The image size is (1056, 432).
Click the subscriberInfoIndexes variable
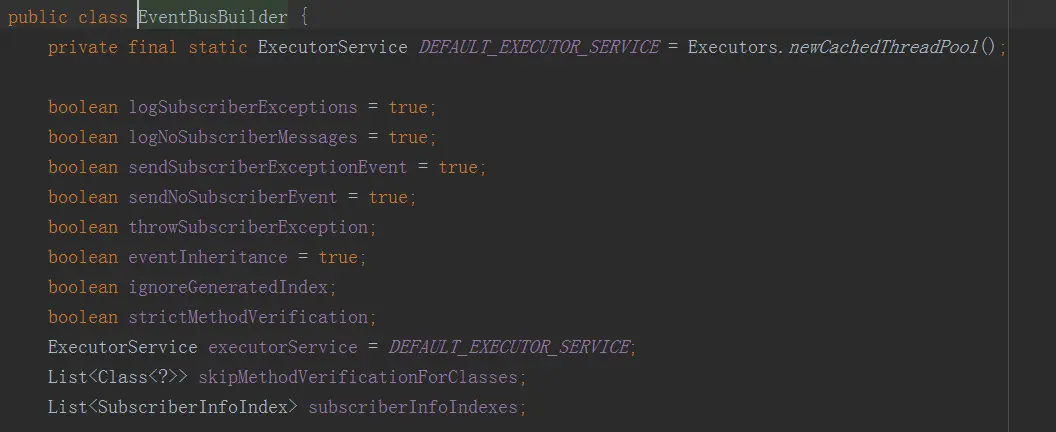pyautogui.click(x=413, y=407)
